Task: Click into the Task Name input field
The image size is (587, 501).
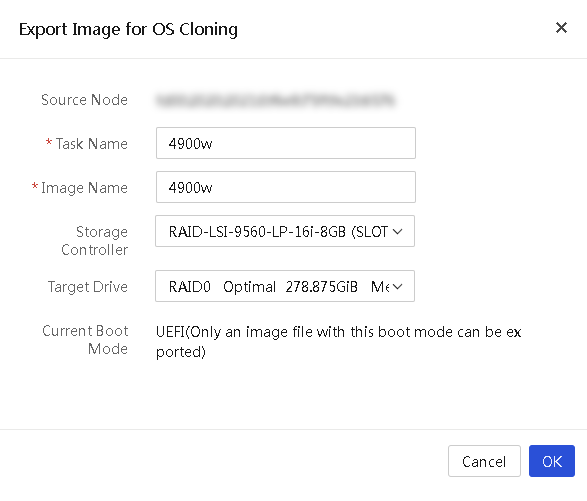Action: pyautogui.click(x=286, y=143)
